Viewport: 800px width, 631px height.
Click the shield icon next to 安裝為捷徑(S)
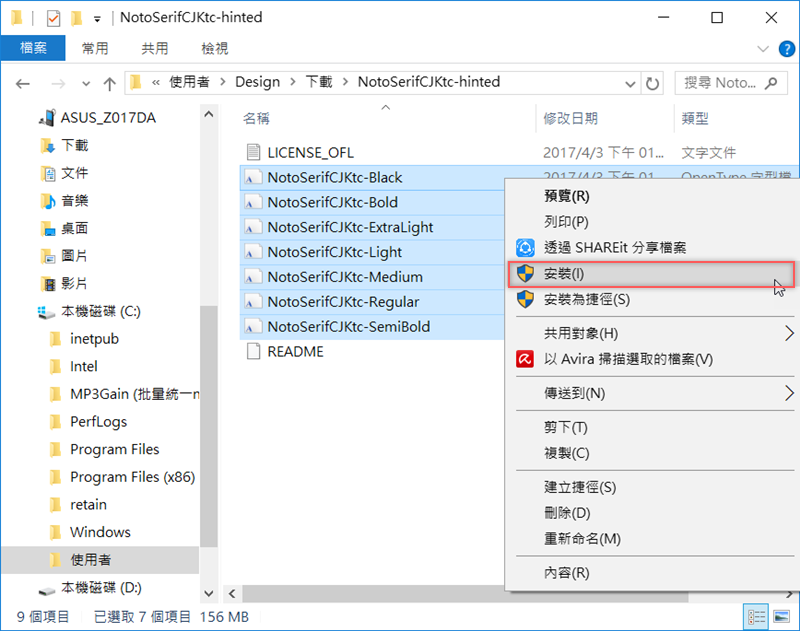pyautogui.click(x=525, y=299)
